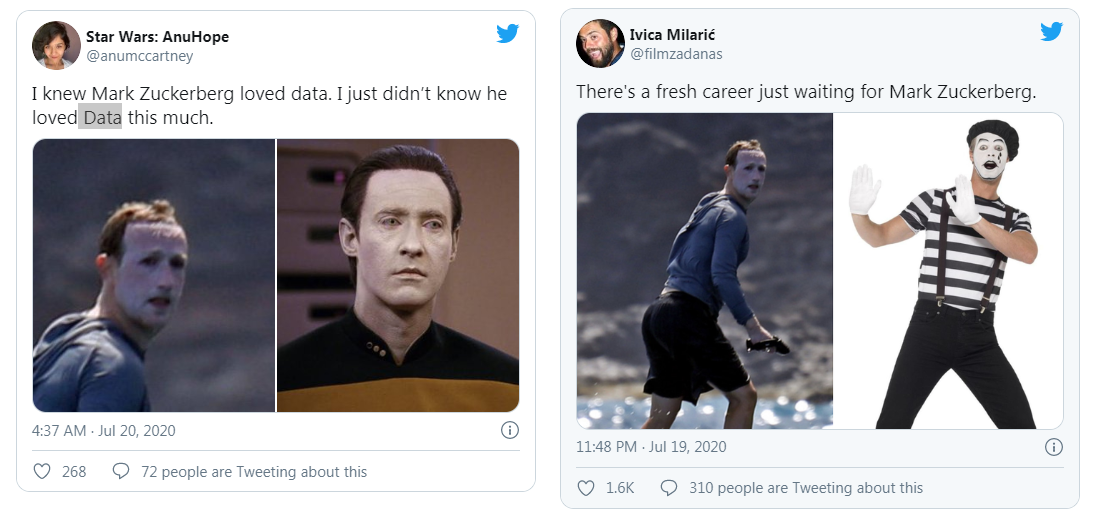
Task: Click the Star Wars: AnuHope display name
Action: pos(157,37)
